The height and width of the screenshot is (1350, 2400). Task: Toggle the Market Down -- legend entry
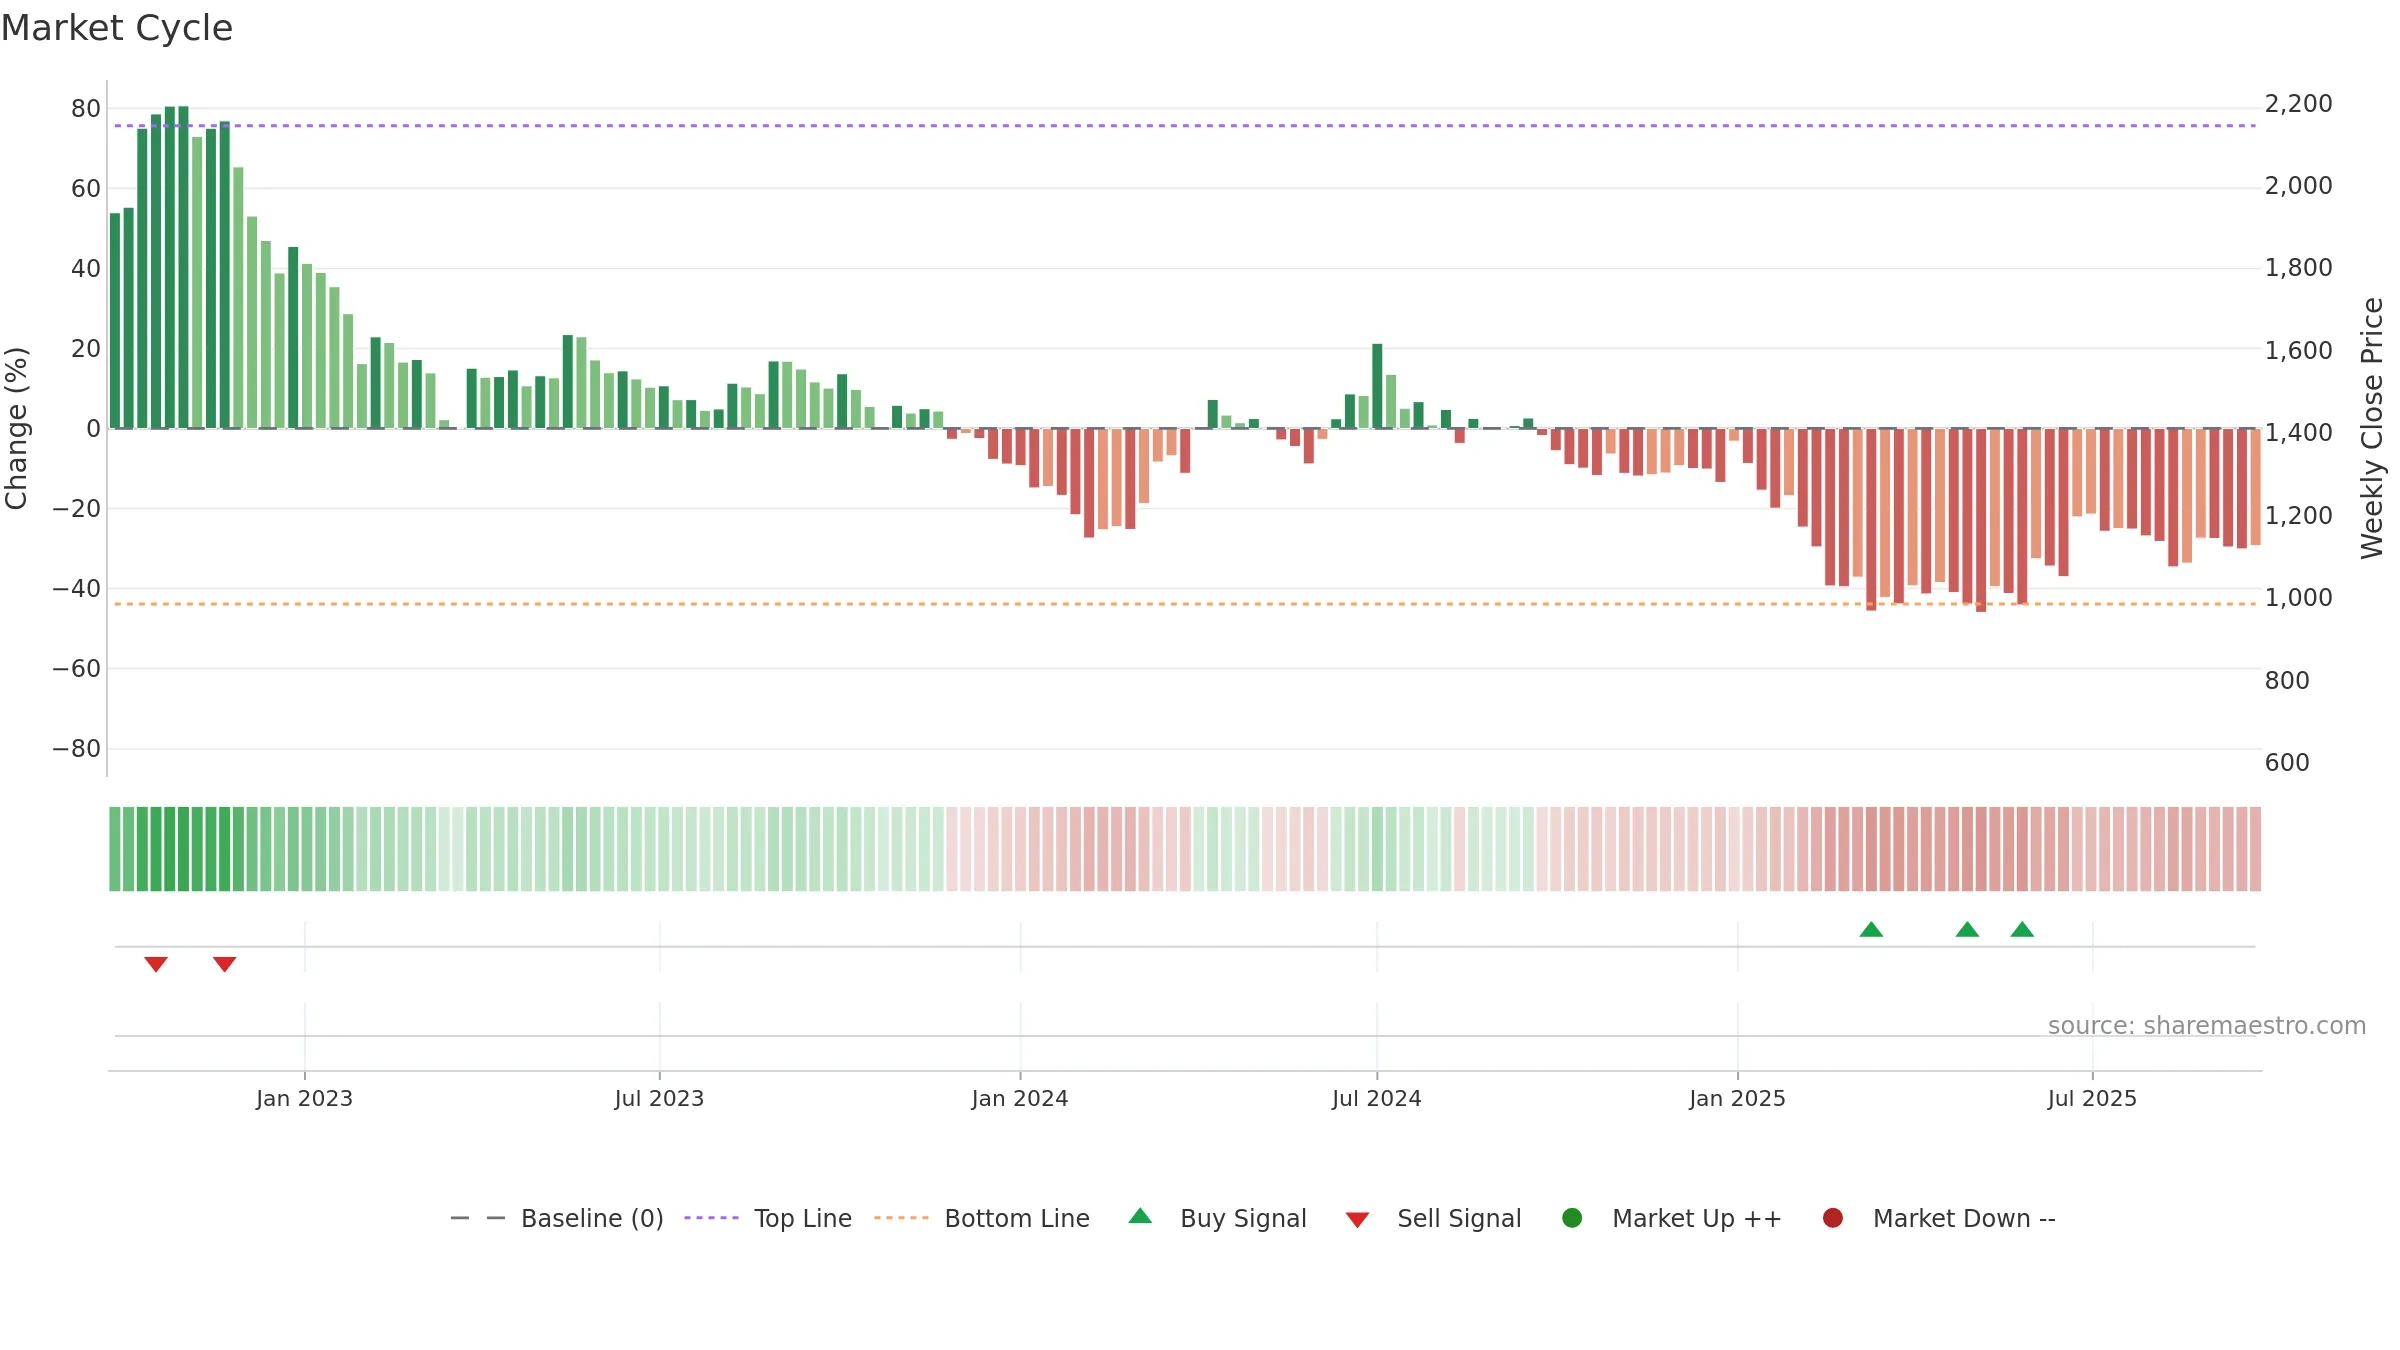coord(1938,1218)
